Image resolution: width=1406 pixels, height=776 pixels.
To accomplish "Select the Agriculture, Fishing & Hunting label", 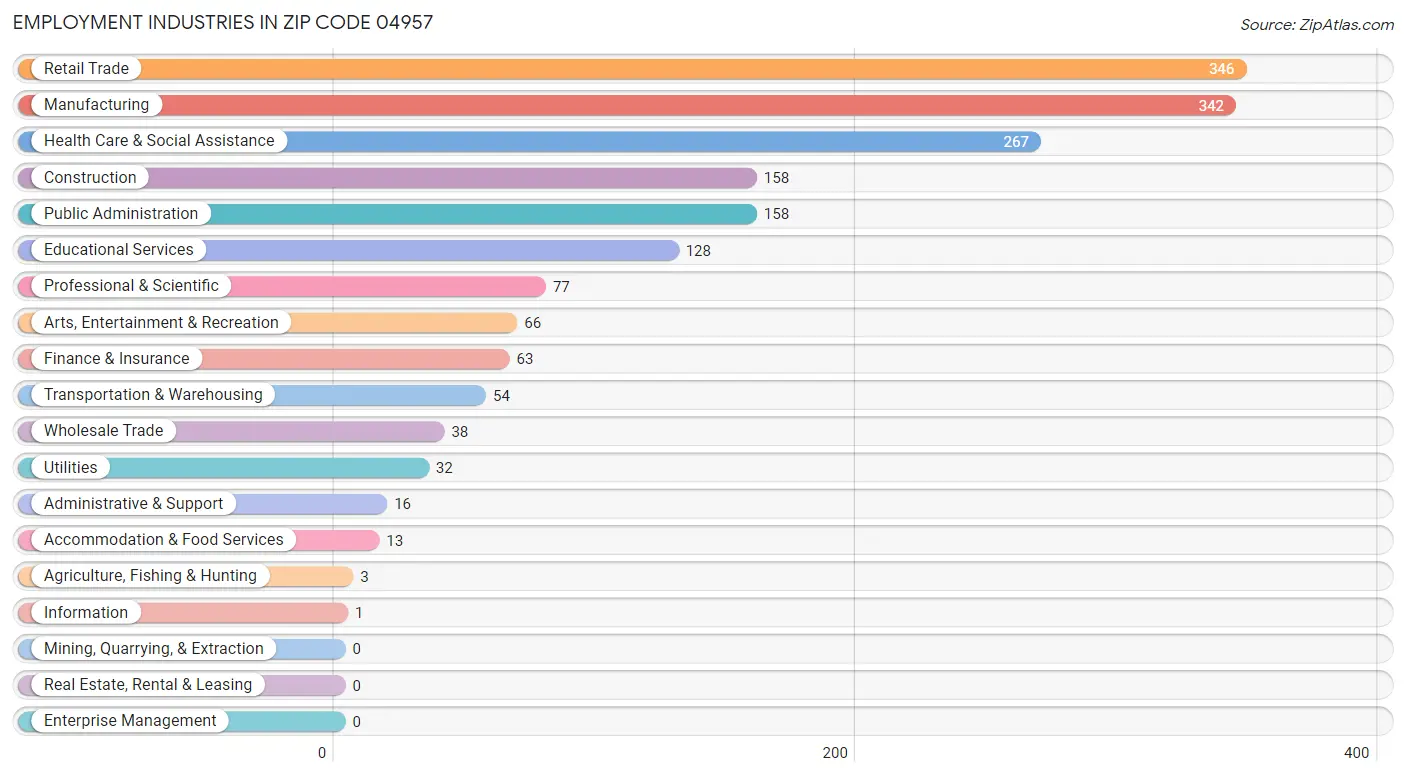I will click(150, 576).
